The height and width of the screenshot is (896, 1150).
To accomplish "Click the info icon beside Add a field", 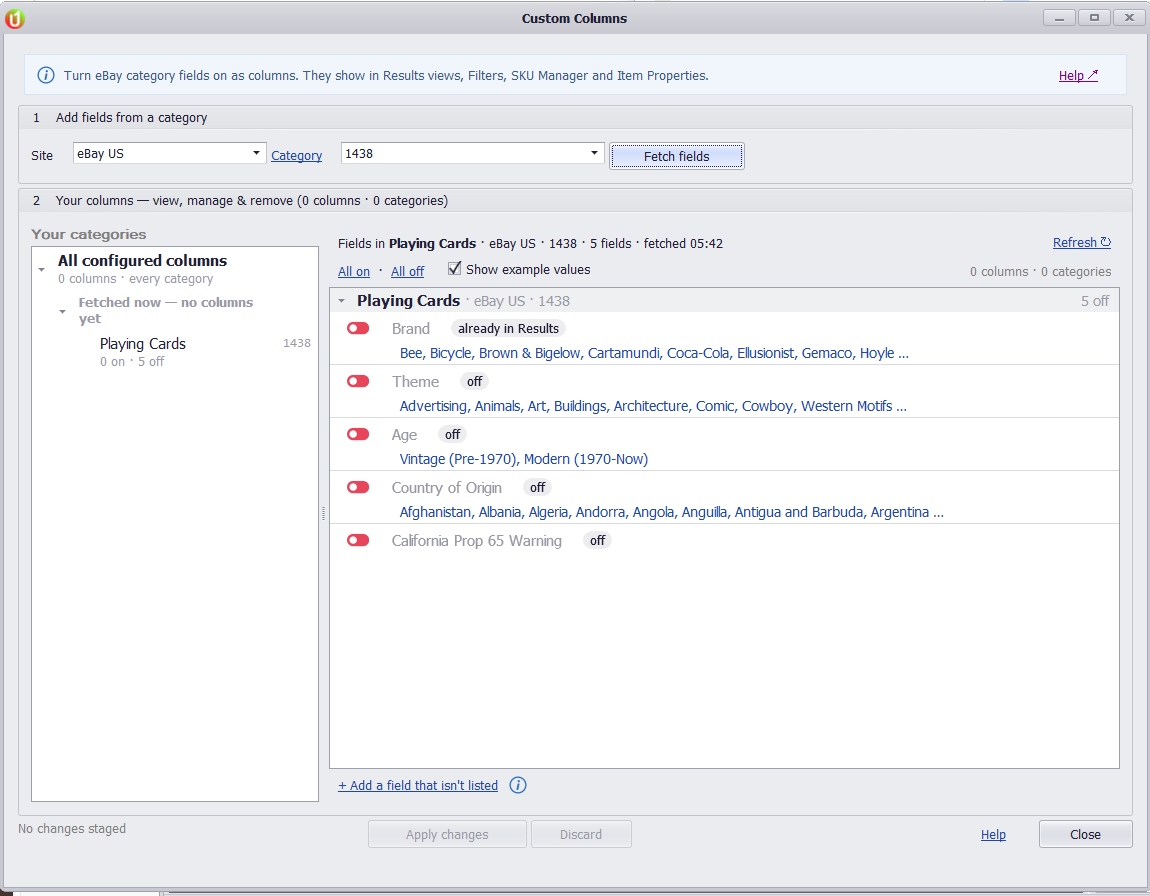I will 518,785.
